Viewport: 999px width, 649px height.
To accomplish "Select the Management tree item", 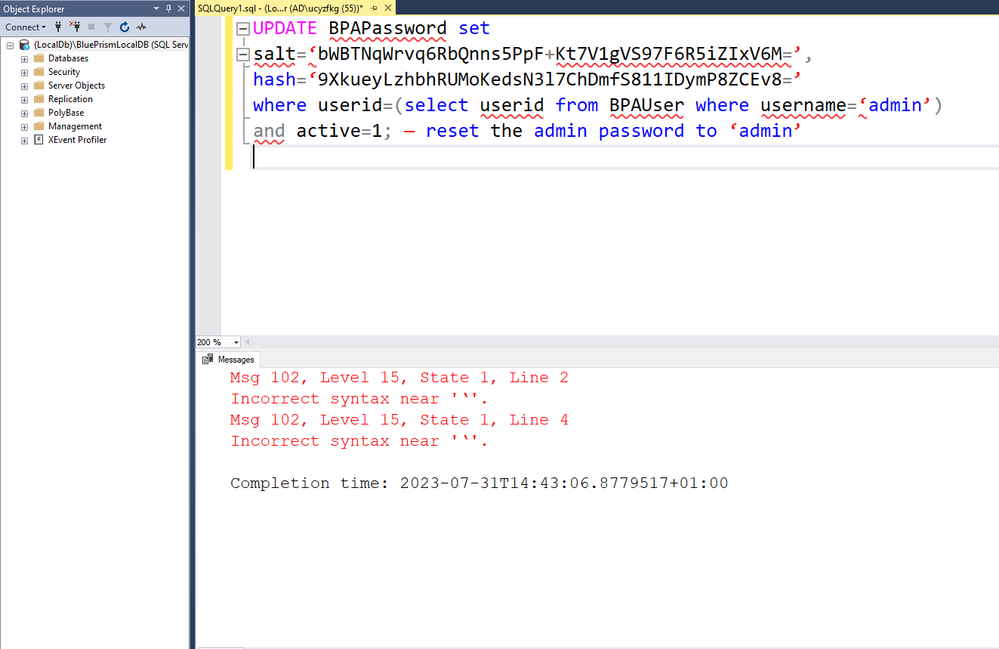I will click(75, 126).
